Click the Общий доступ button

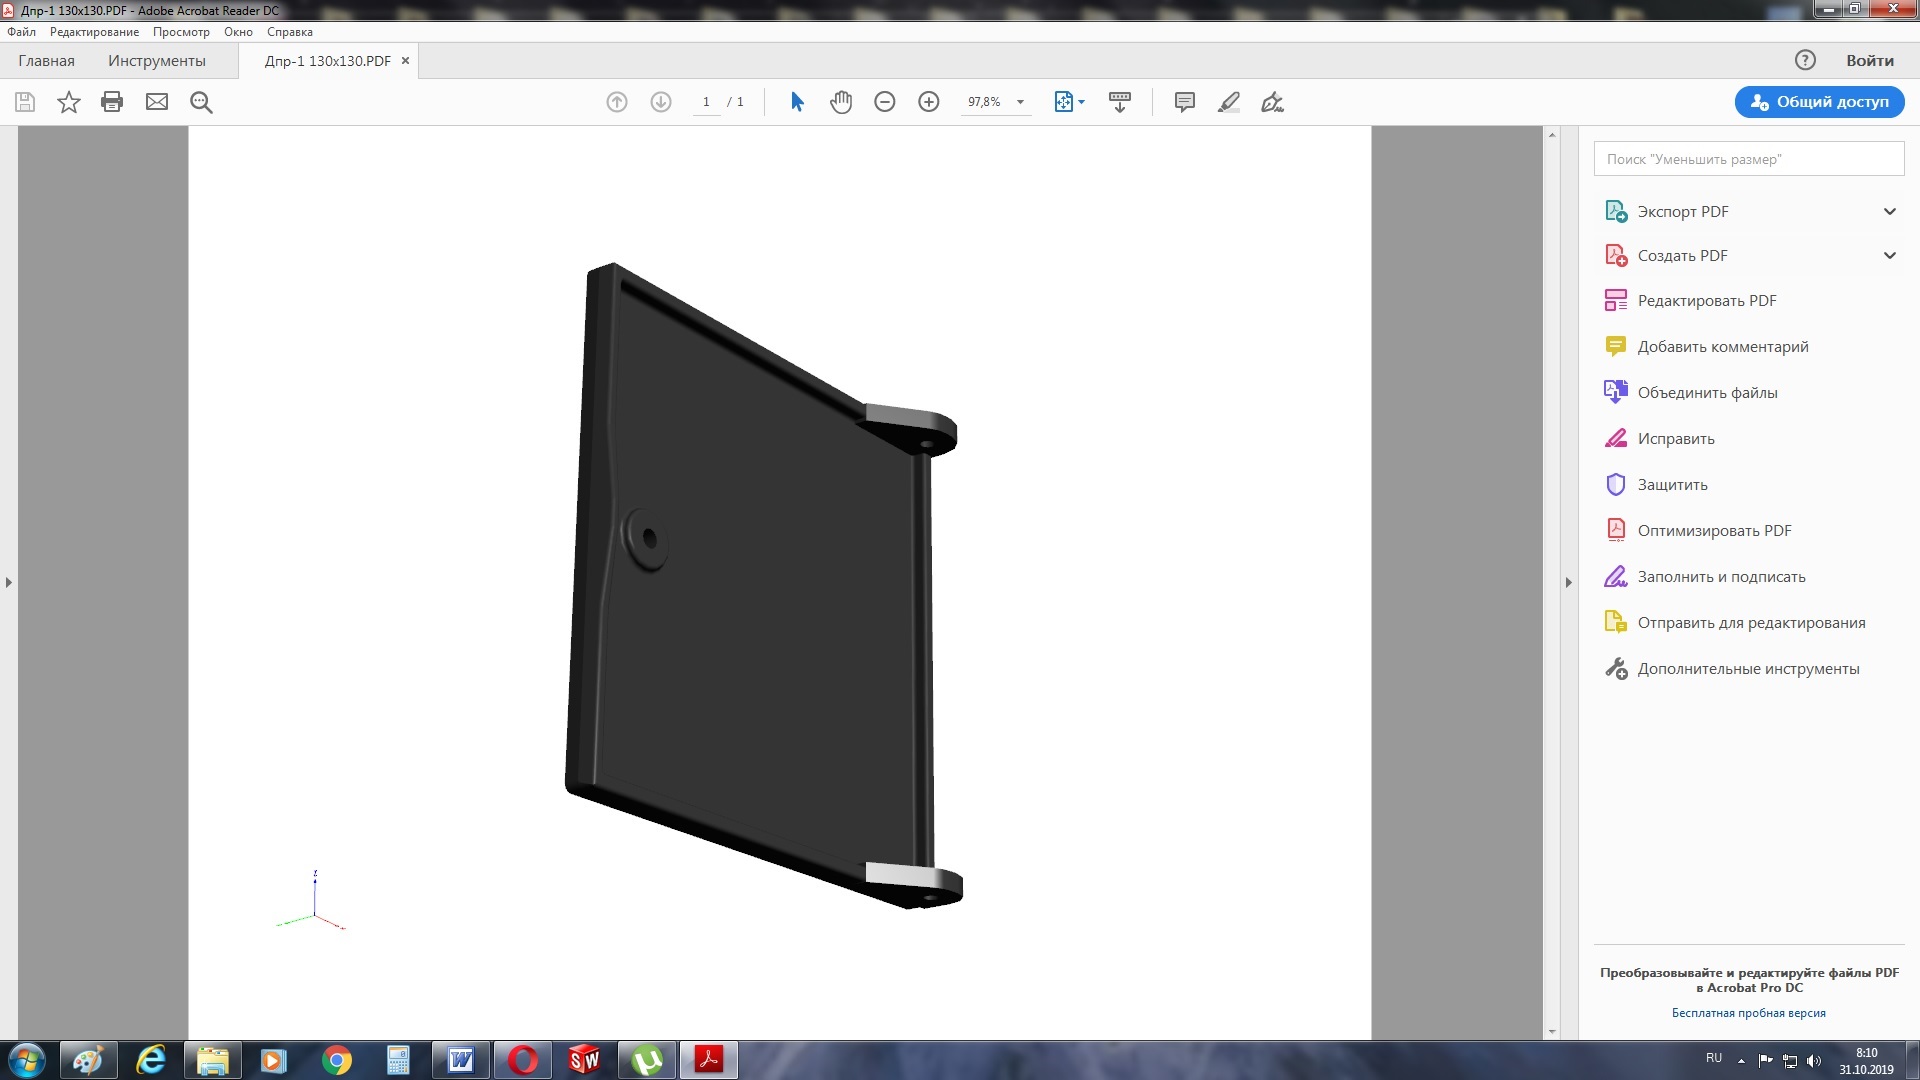1819,102
